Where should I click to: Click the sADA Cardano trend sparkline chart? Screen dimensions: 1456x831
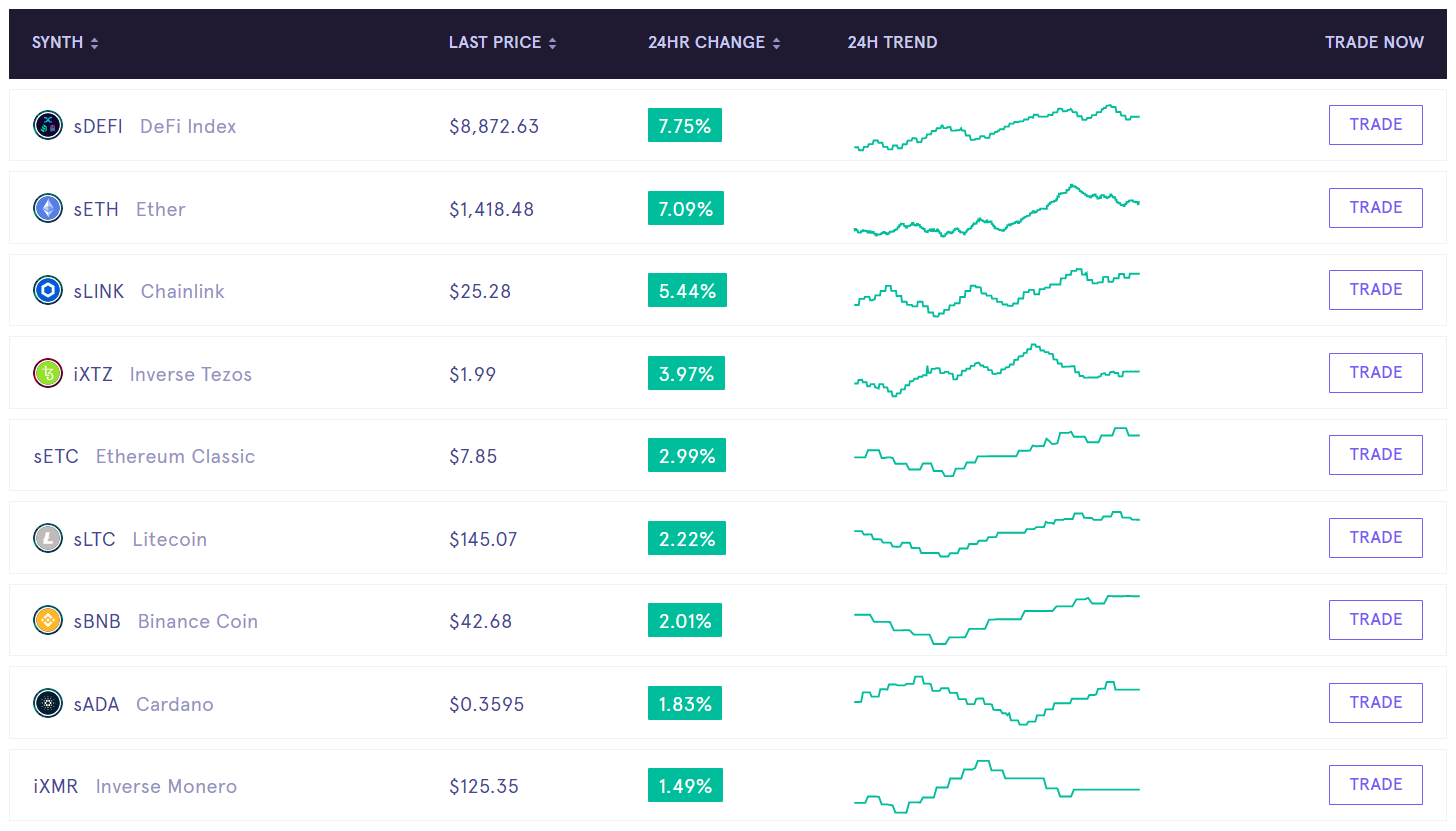click(996, 701)
